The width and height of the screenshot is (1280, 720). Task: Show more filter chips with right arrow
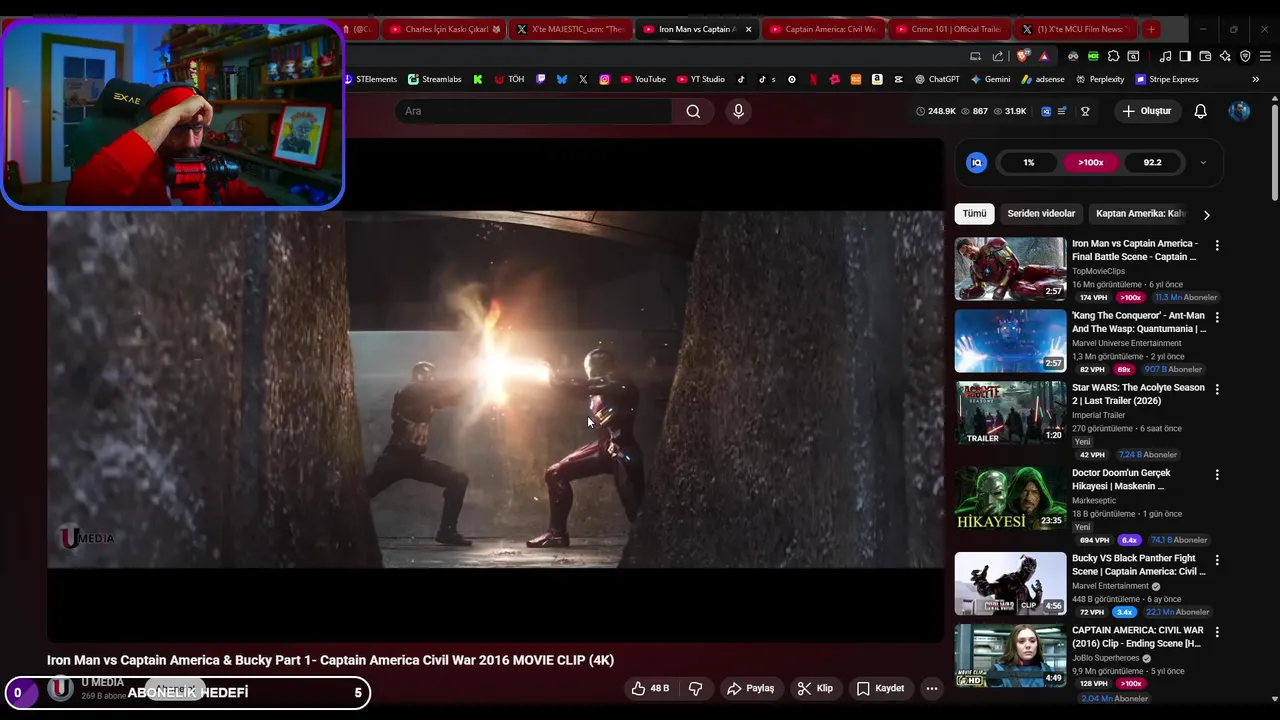pos(1206,214)
